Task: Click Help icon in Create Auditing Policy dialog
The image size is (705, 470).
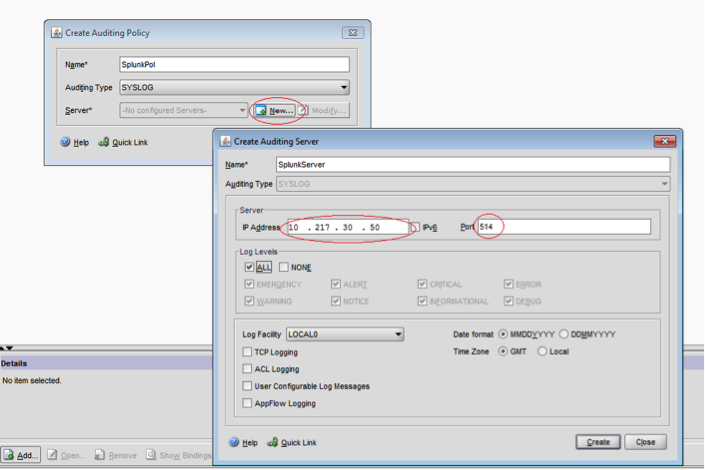Action: 66,143
